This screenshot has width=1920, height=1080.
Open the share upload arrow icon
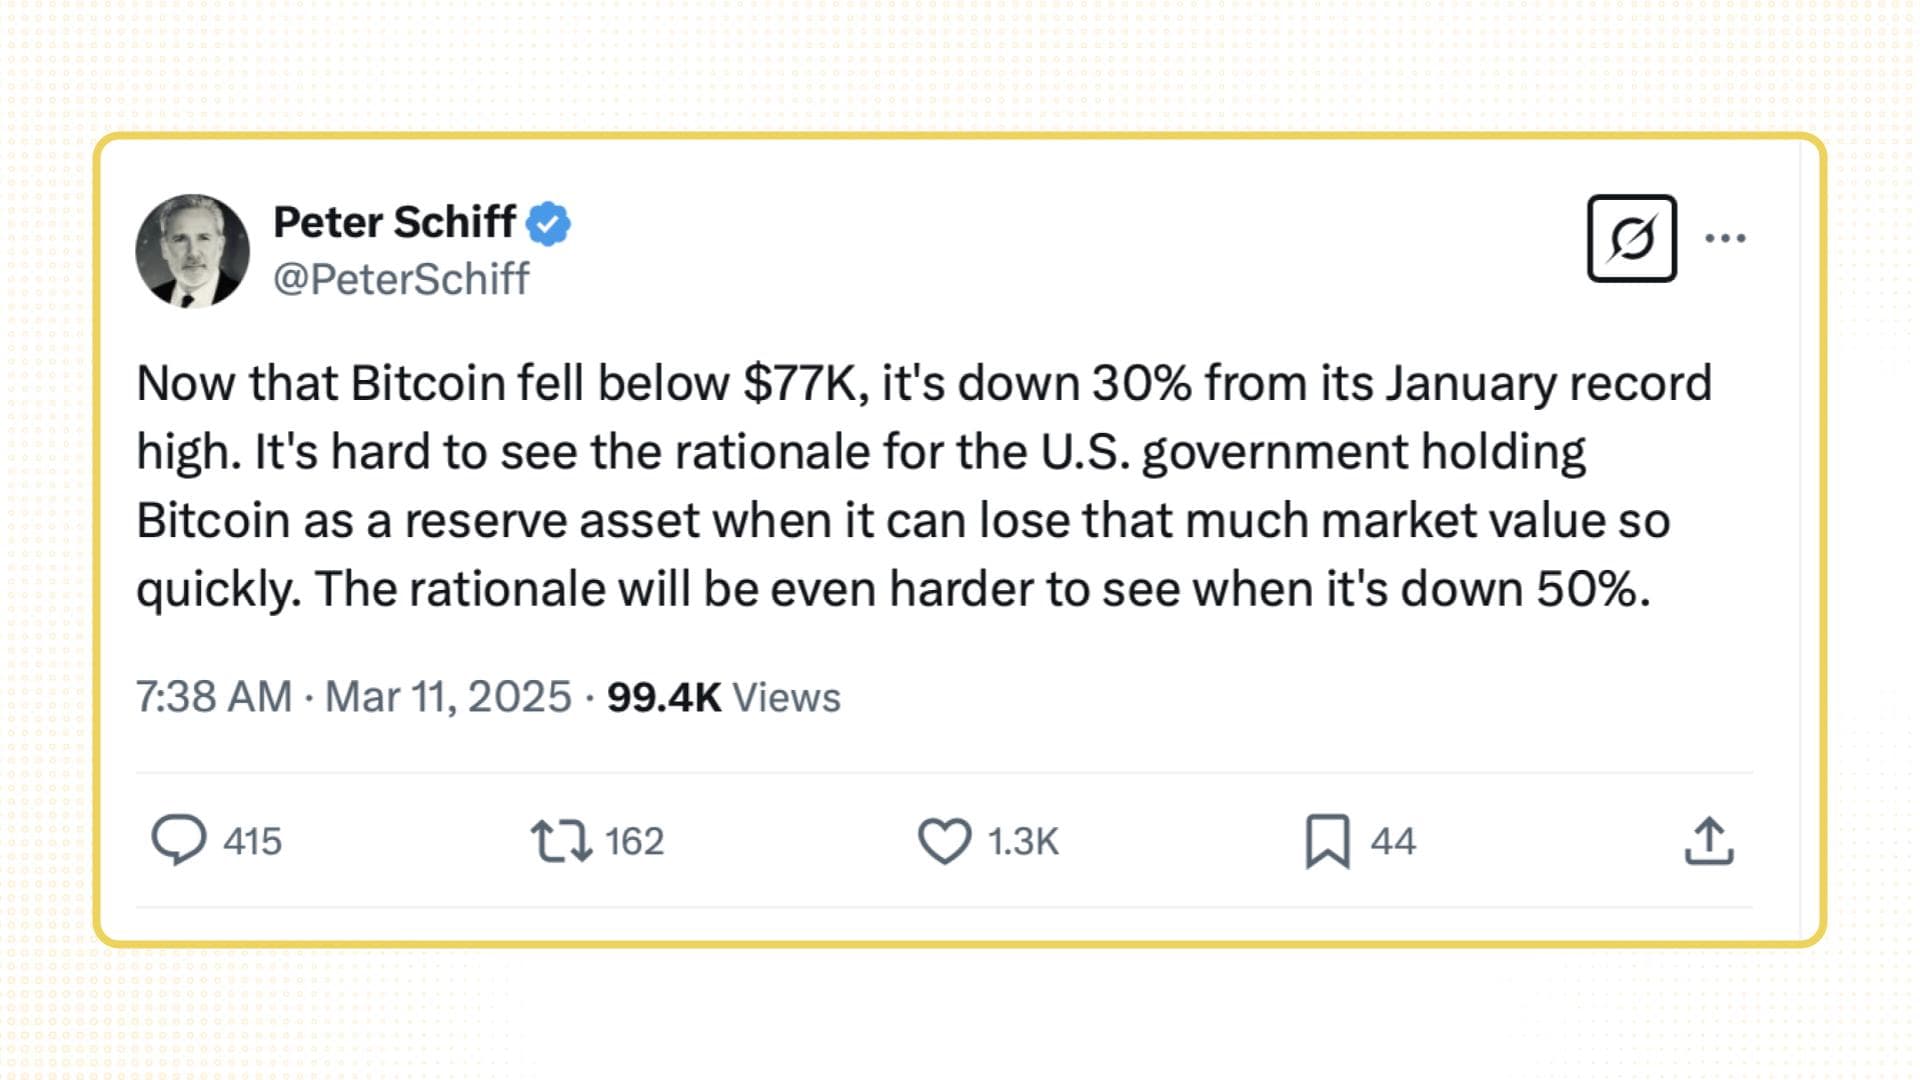tap(1708, 841)
